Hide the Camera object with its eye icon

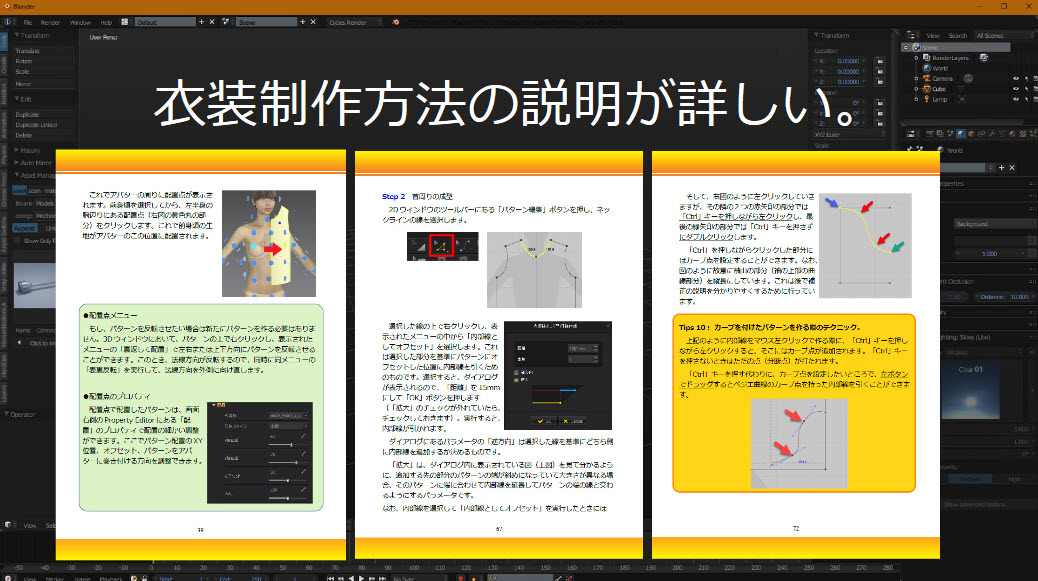coord(1015,79)
